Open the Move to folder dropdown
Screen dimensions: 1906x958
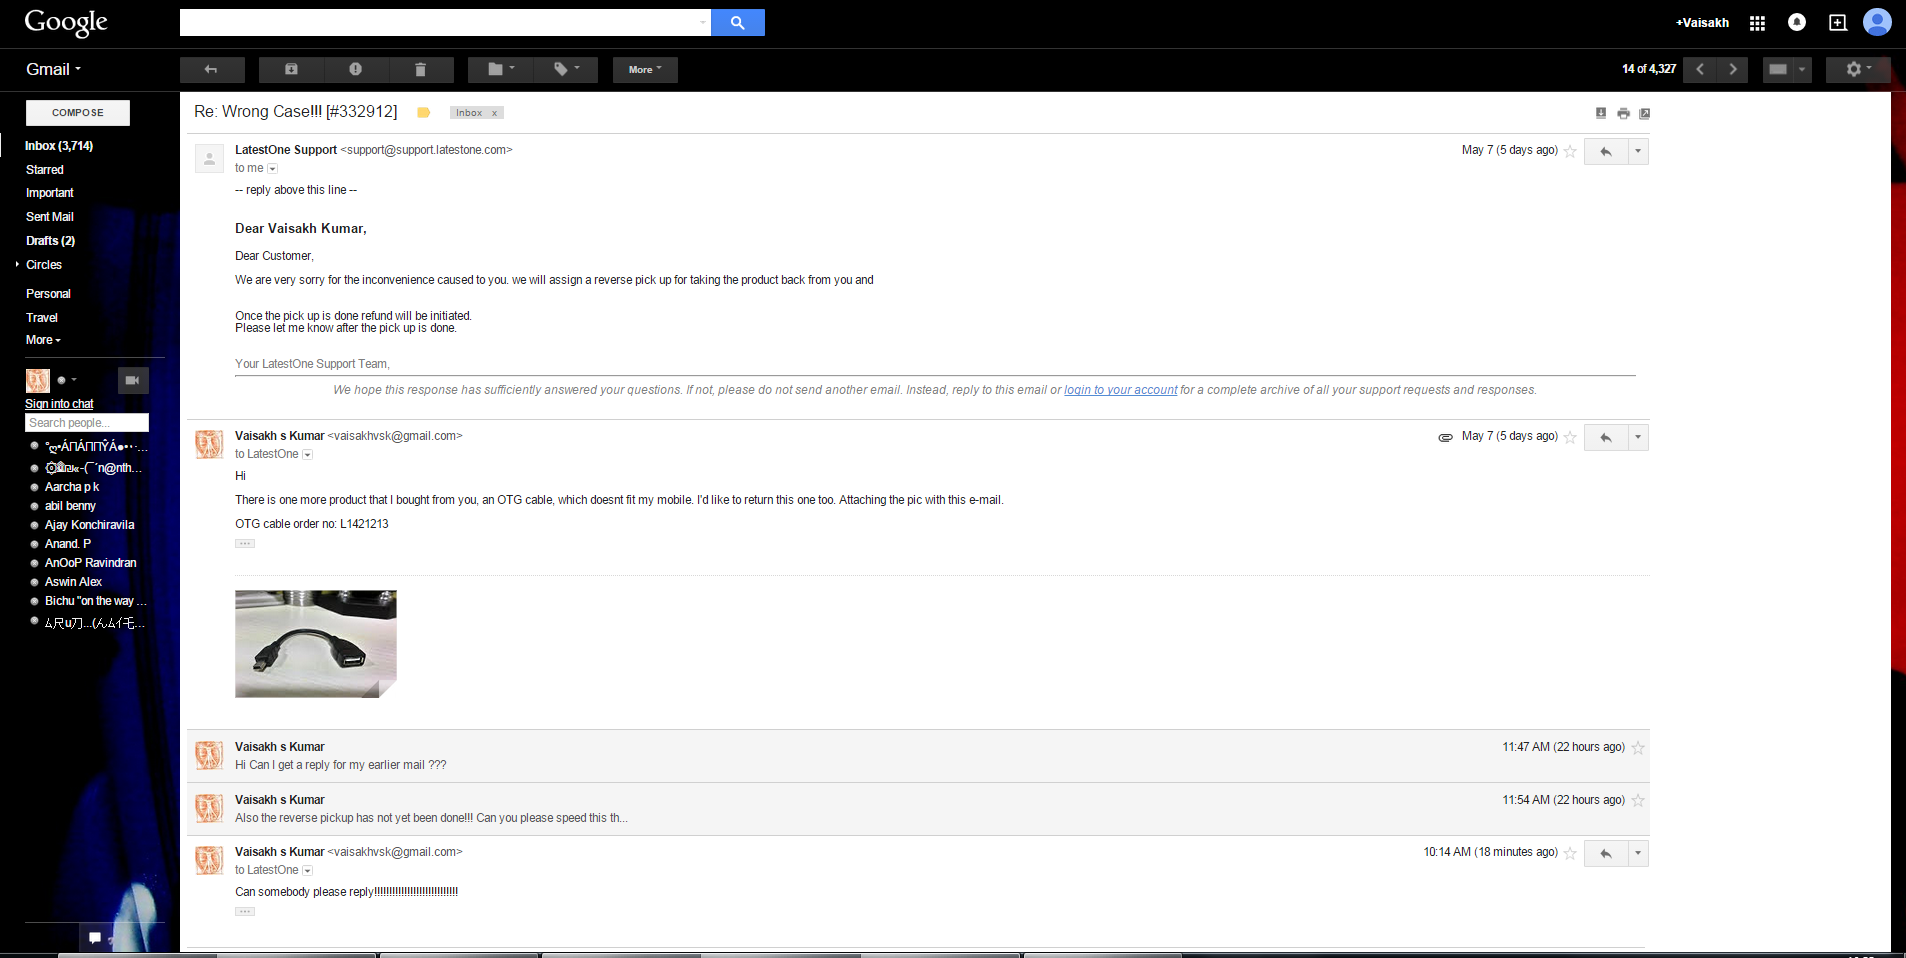click(500, 69)
